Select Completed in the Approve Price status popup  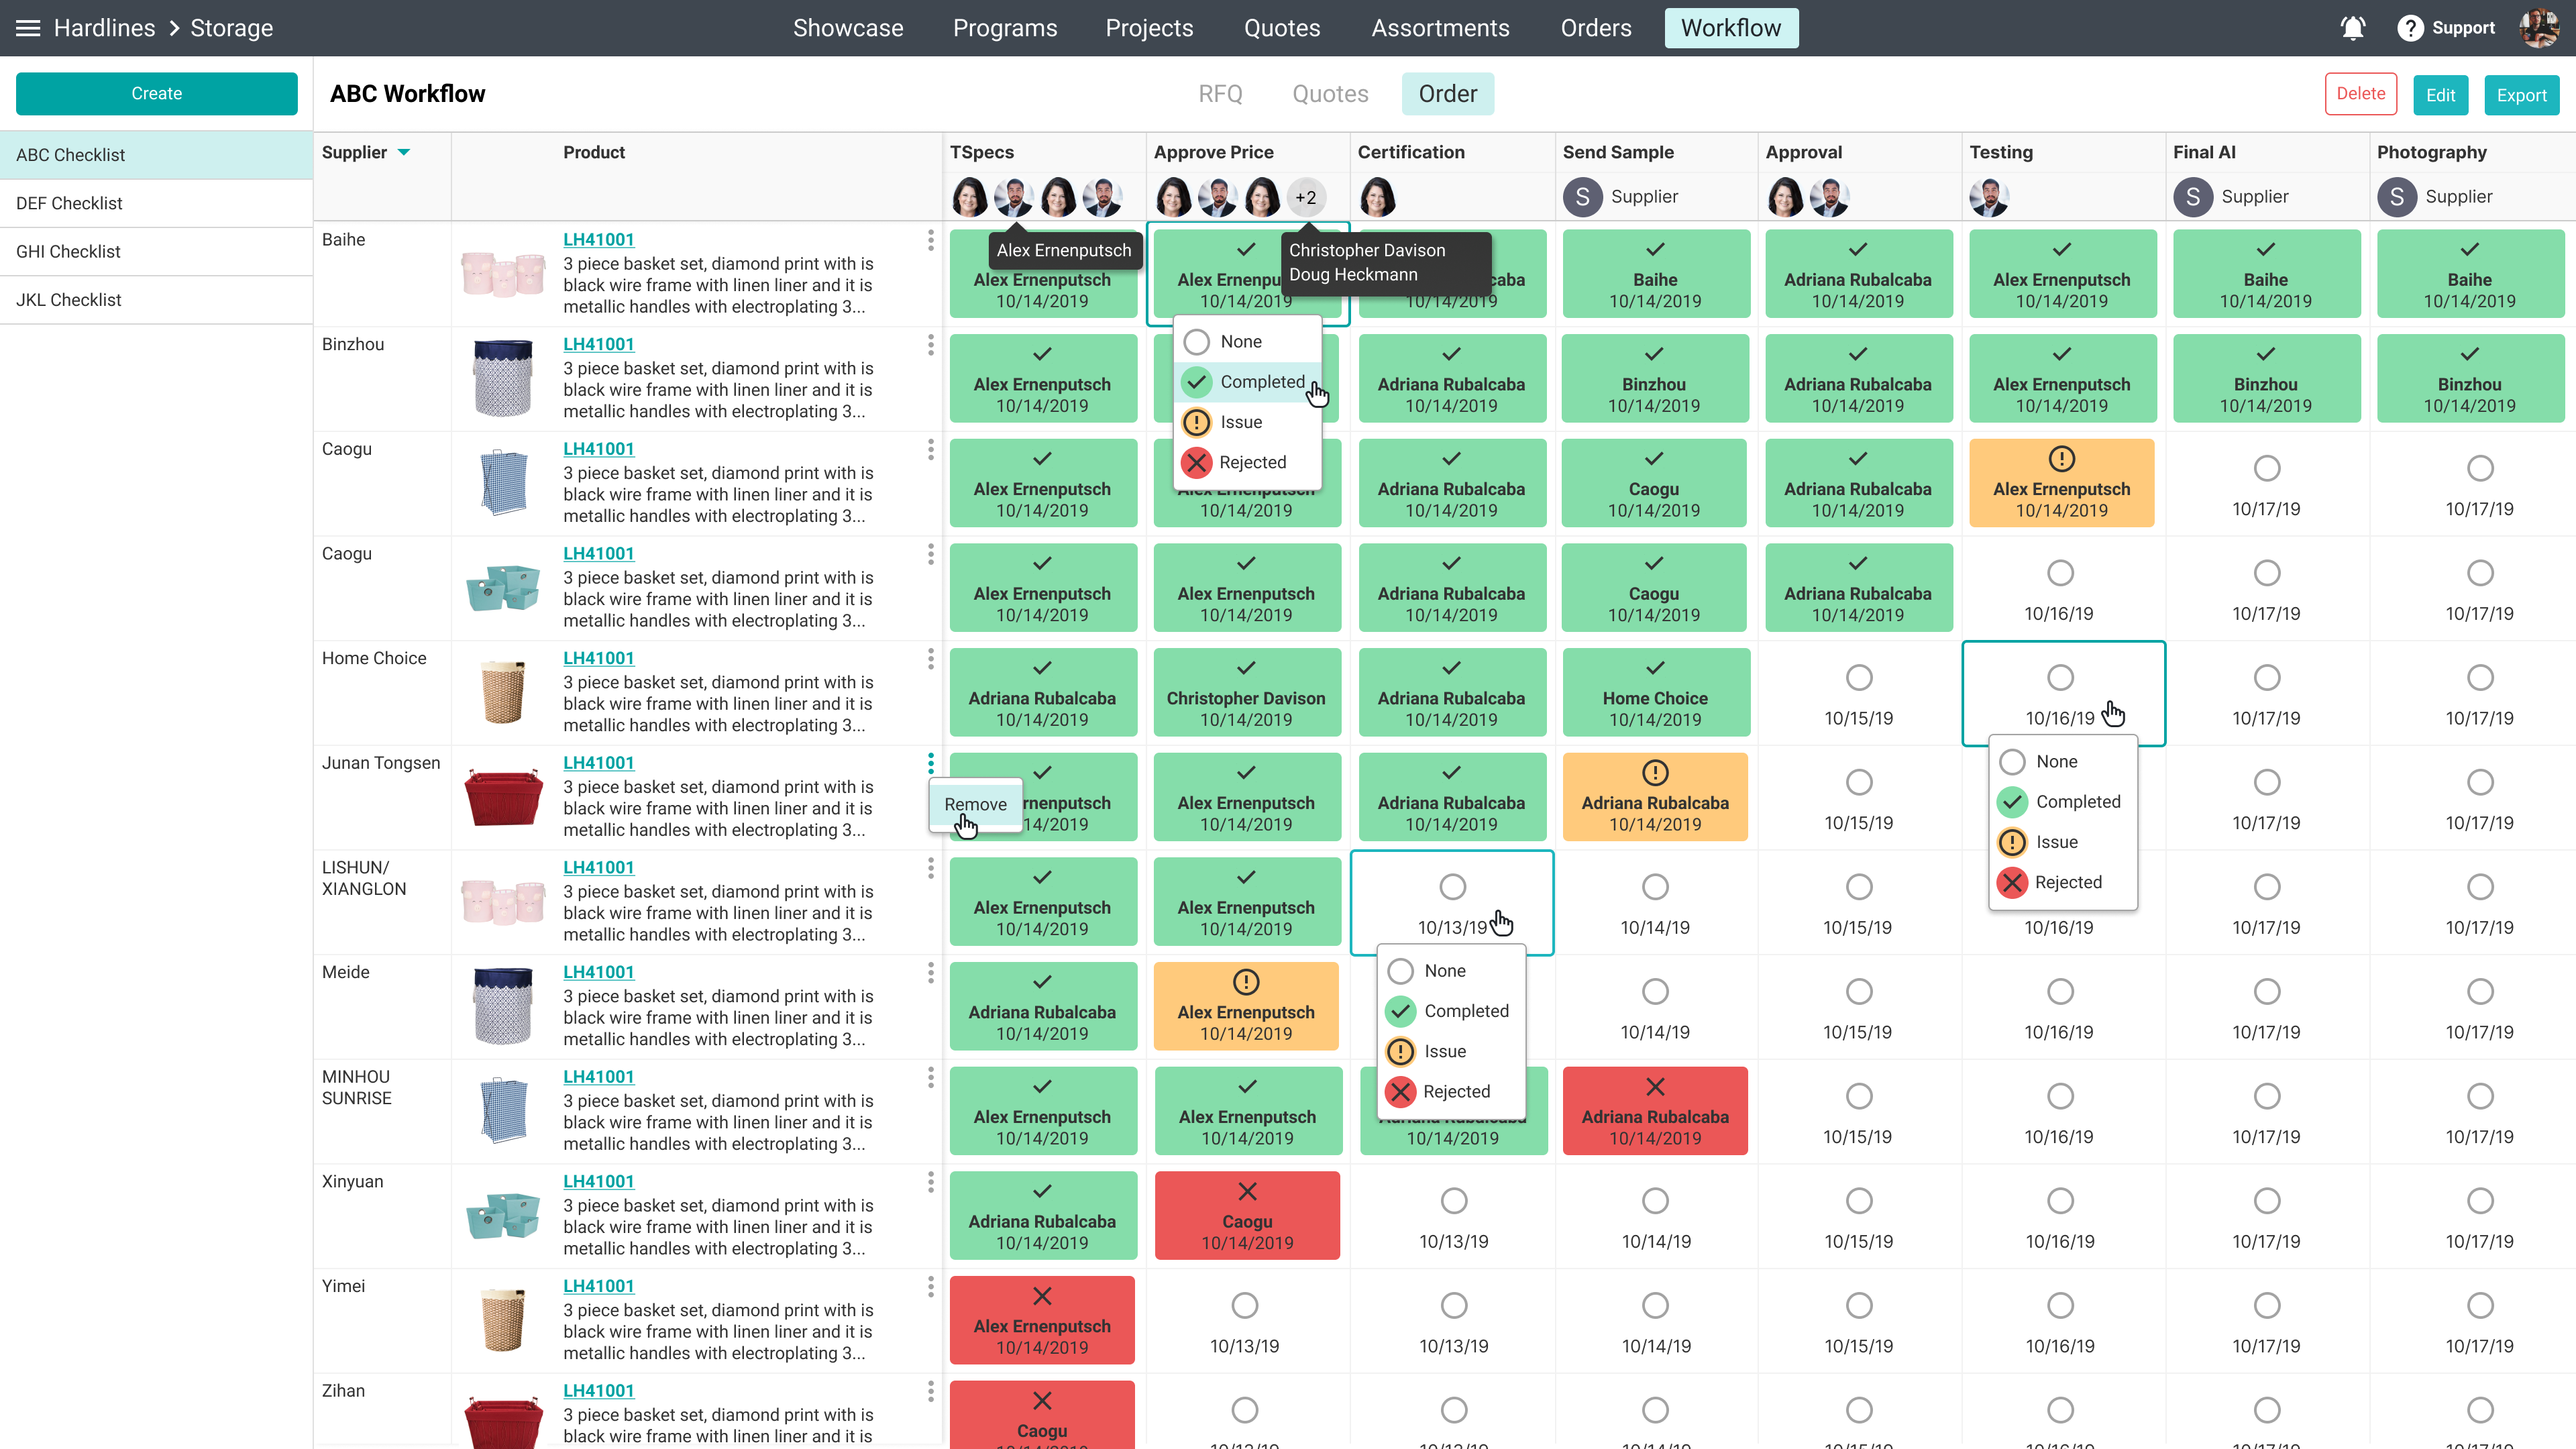pyautogui.click(x=1261, y=382)
